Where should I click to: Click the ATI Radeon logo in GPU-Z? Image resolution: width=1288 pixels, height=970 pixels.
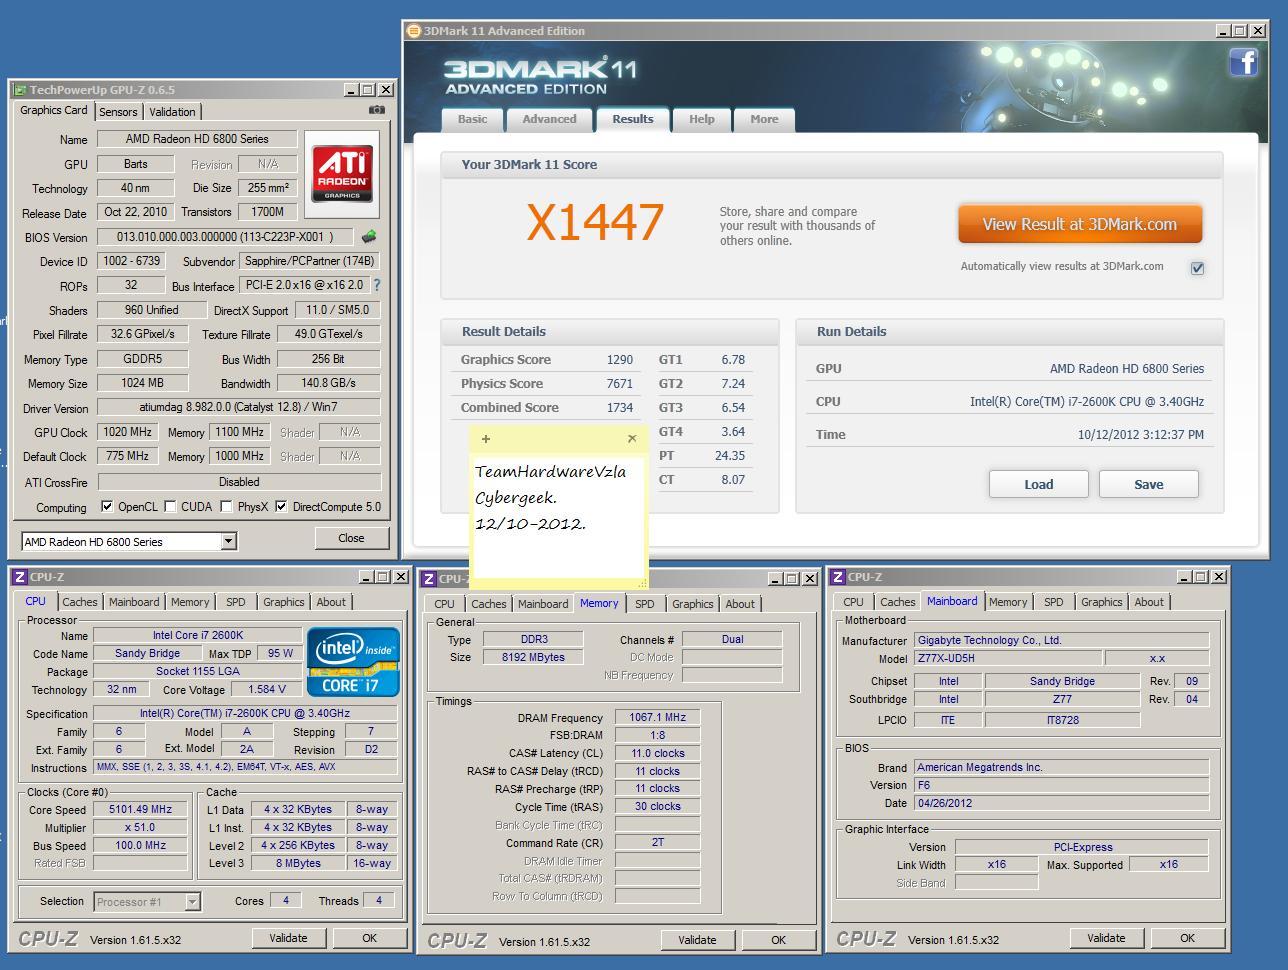[342, 173]
